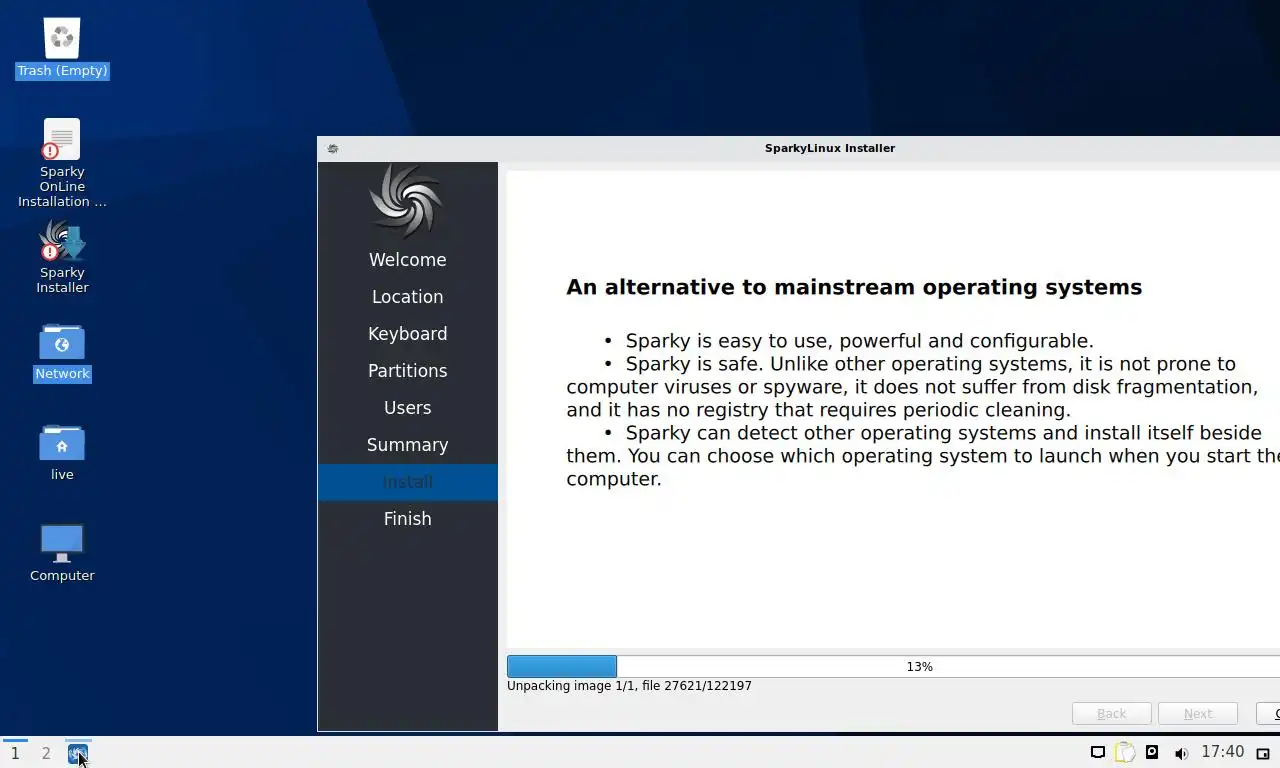Open the live home folder icon
This screenshot has height=768, width=1280.
[x=62, y=452]
